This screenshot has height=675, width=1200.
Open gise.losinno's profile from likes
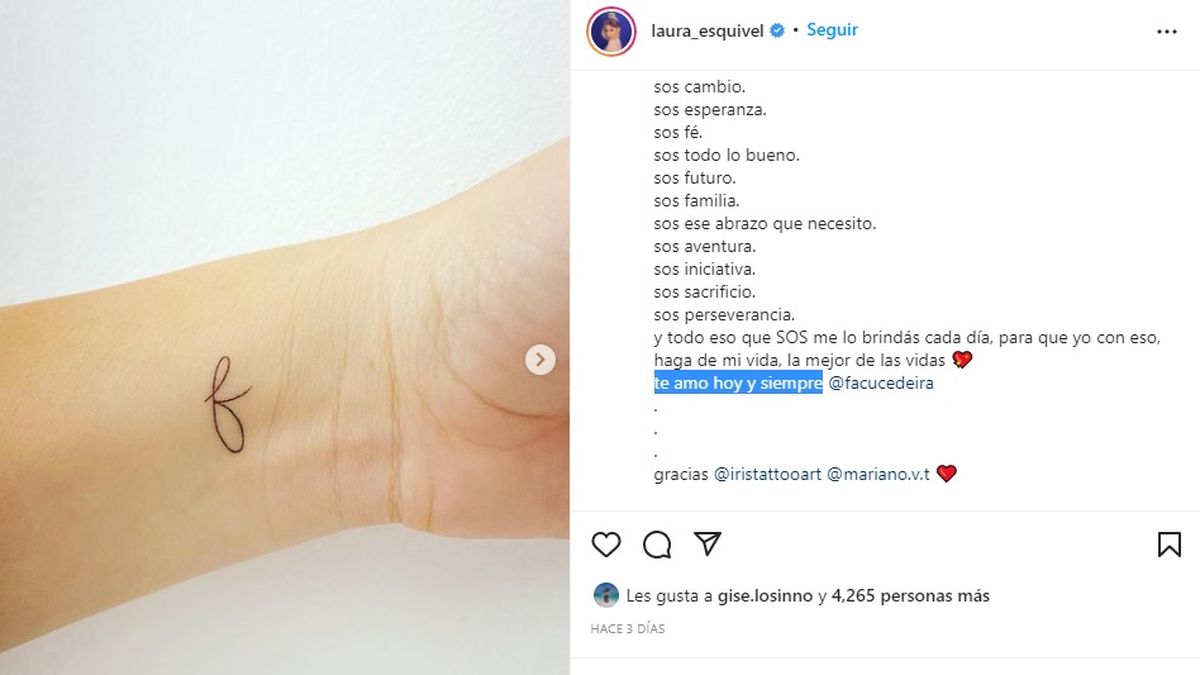[765, 596]
